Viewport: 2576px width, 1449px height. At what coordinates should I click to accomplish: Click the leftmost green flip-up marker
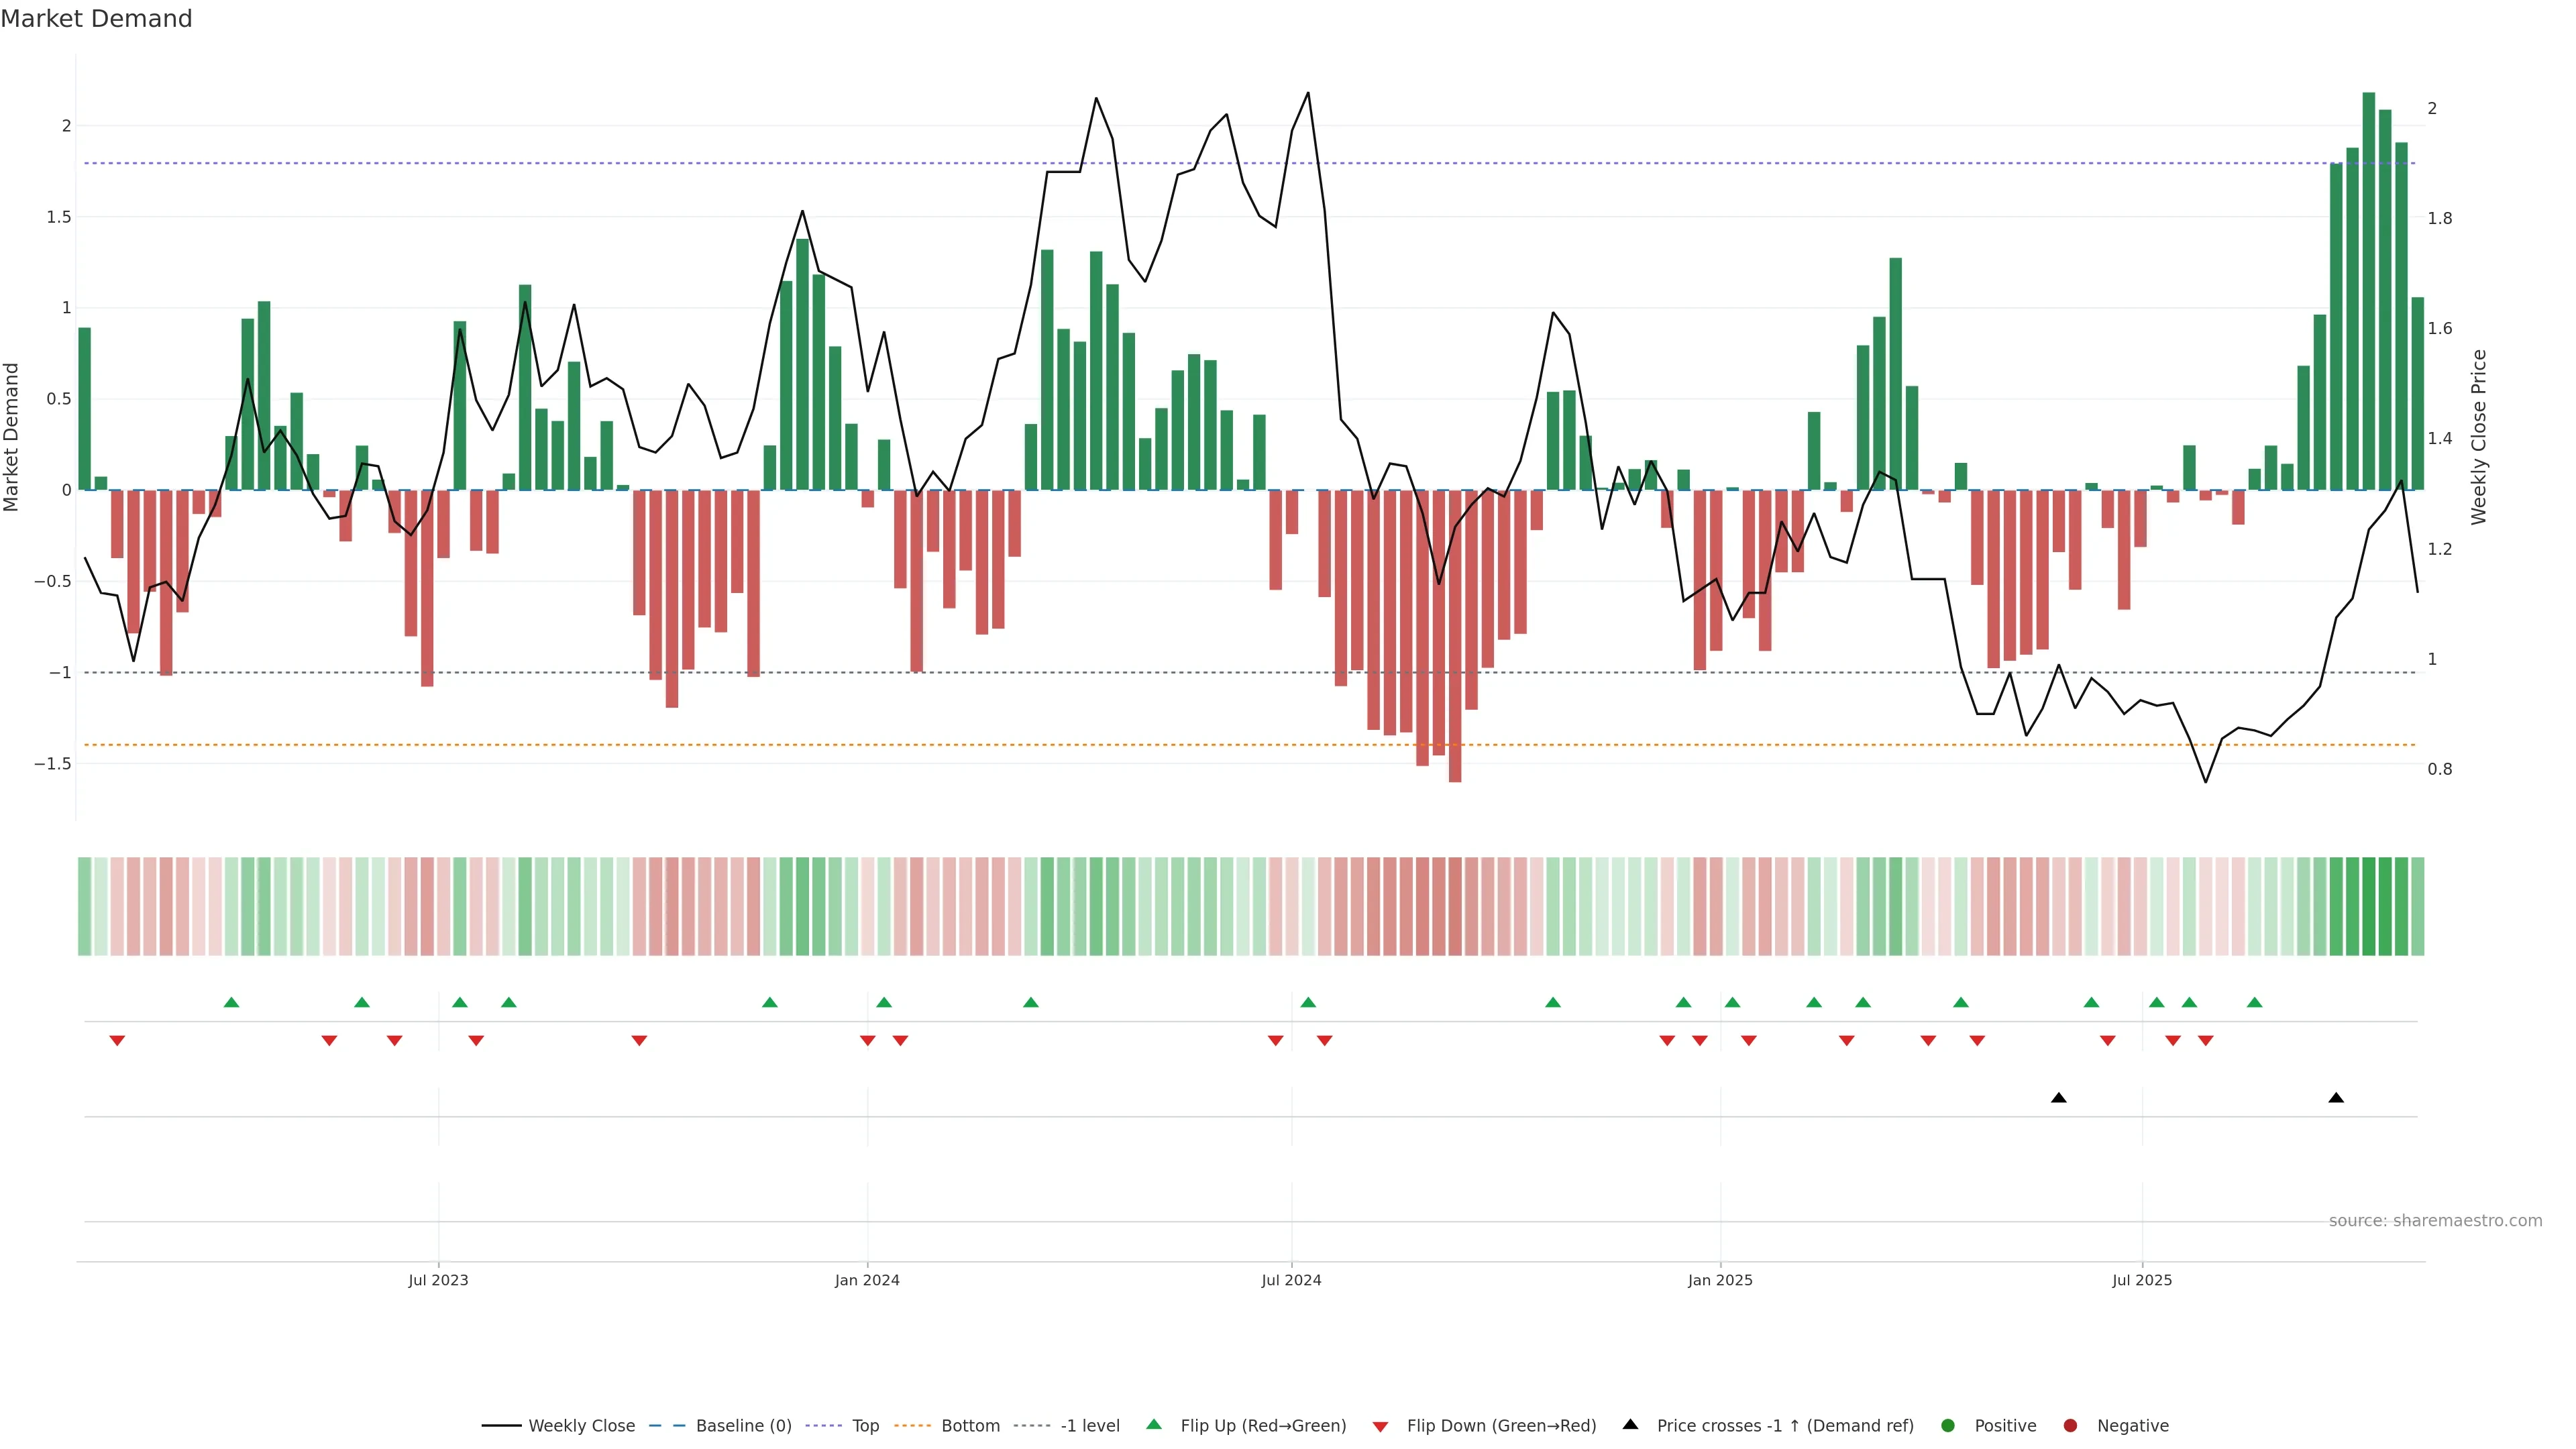(232, 1002)
